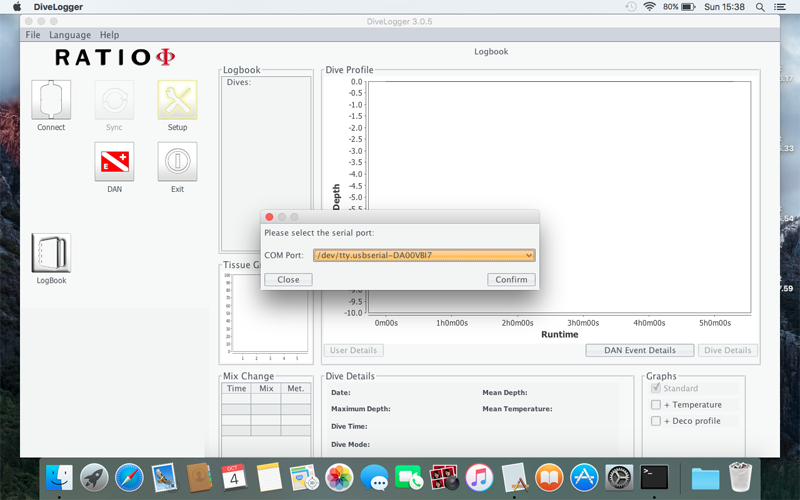Open Finder in the Dock
This screenshot has height=500, width=800.
click(59, 478)
